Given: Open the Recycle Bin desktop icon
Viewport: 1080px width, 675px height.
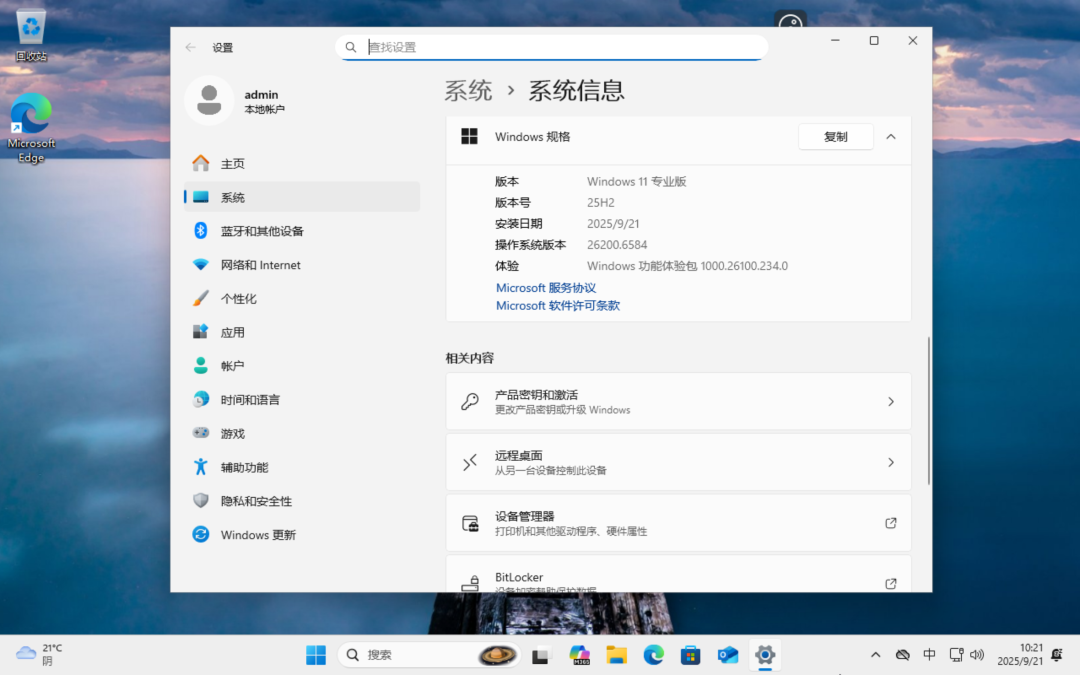Looking at the screenshot, I should point(31,36).
